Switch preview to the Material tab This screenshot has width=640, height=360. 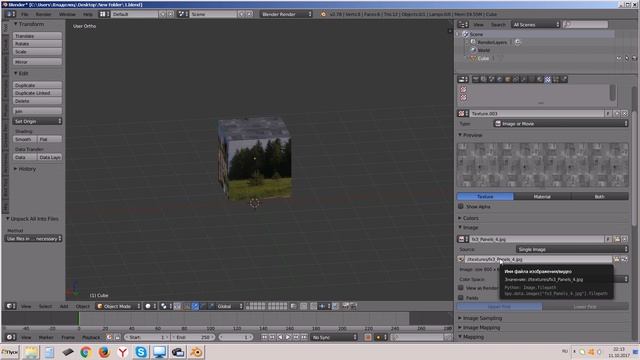click(542, 196)
